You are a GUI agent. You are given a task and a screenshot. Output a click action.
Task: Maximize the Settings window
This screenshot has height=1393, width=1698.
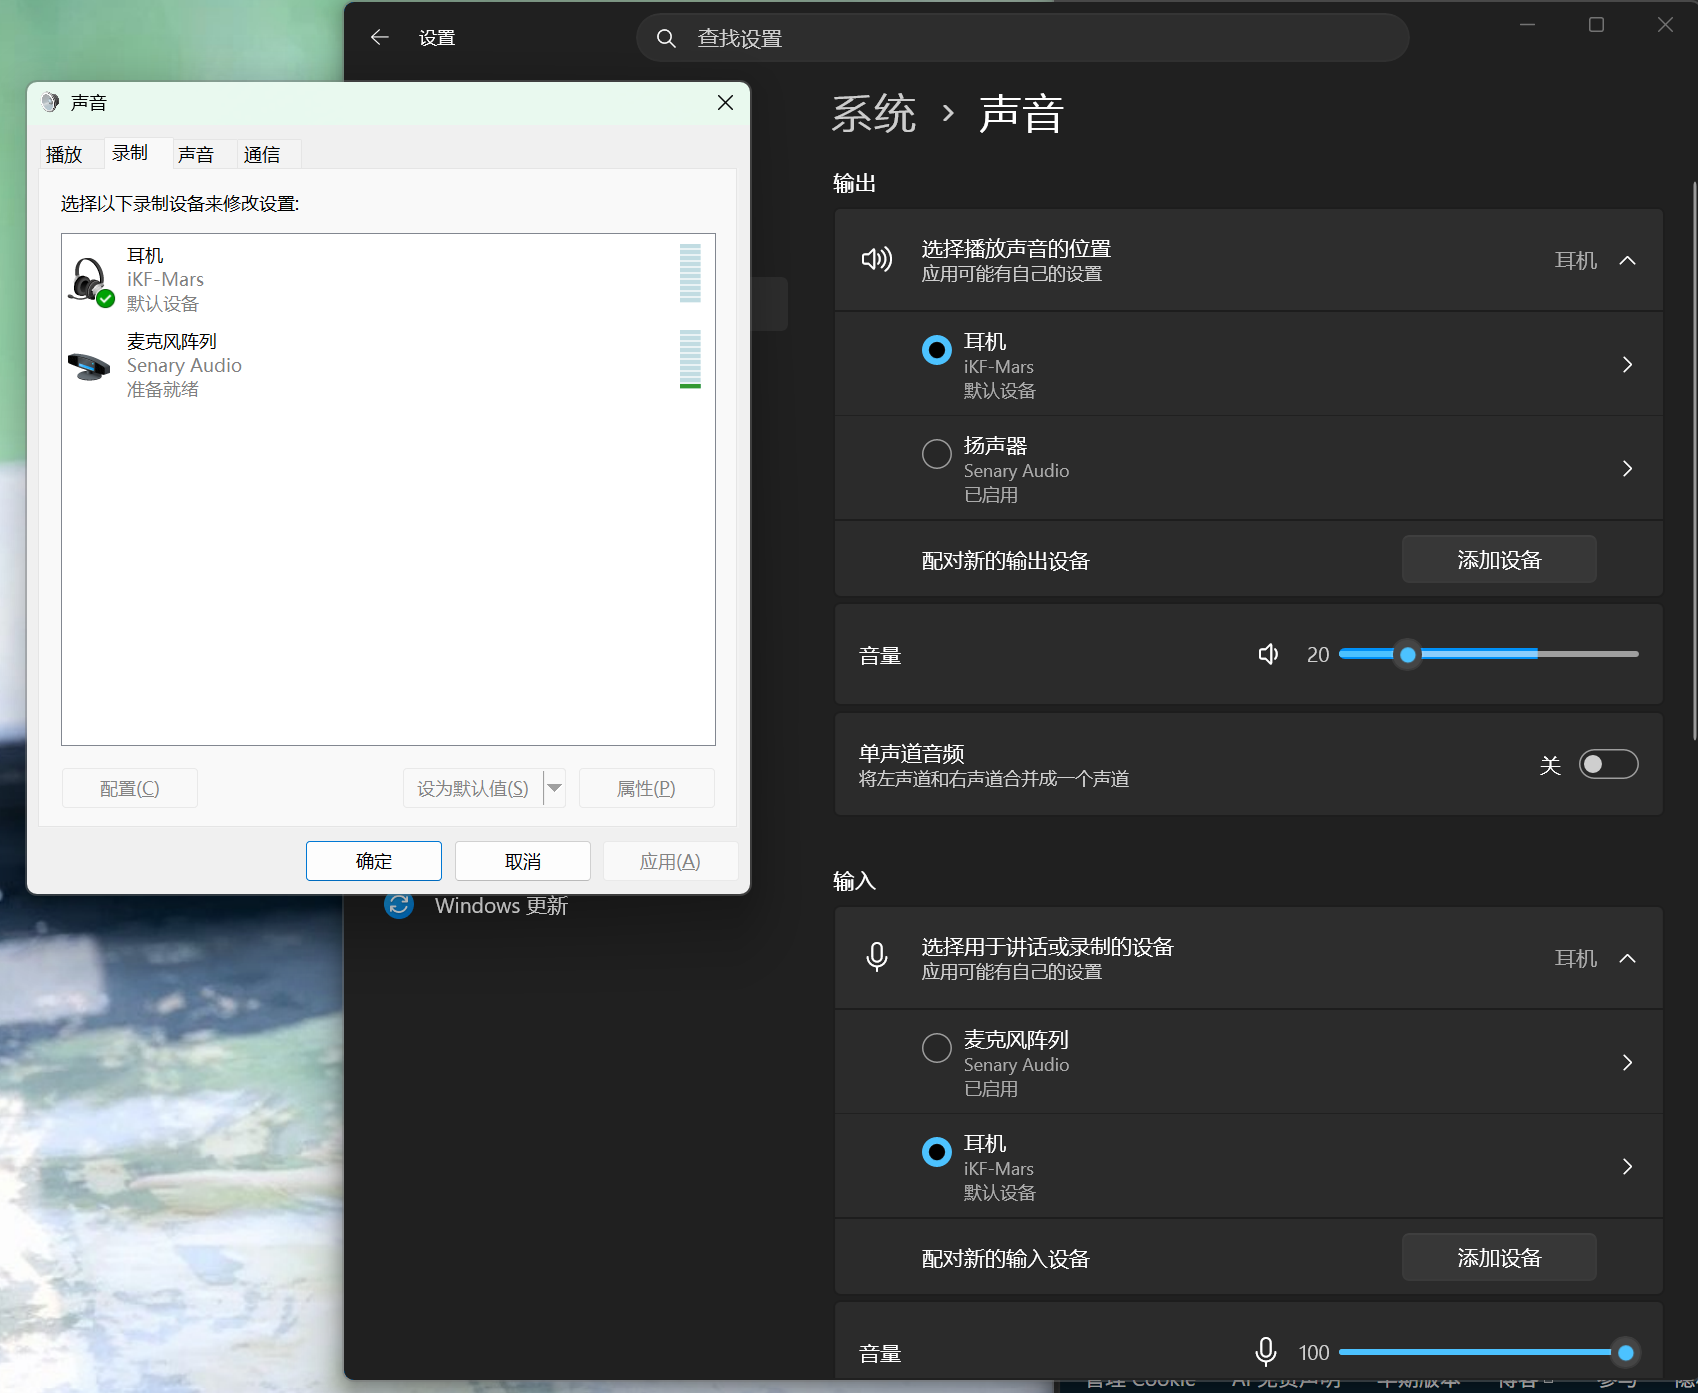pyautogui.click(x=1596, y=25)
